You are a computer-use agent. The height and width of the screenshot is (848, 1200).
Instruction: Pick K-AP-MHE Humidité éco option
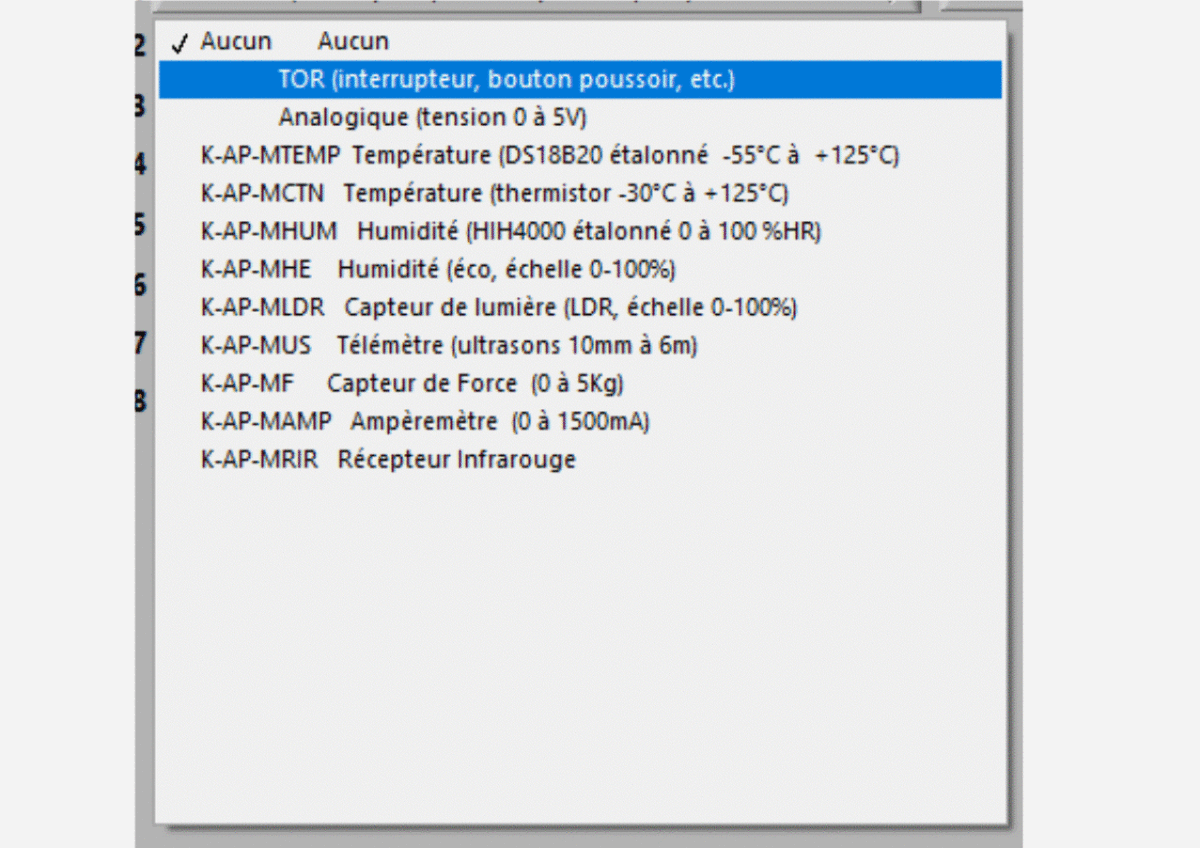pos(438,270)
